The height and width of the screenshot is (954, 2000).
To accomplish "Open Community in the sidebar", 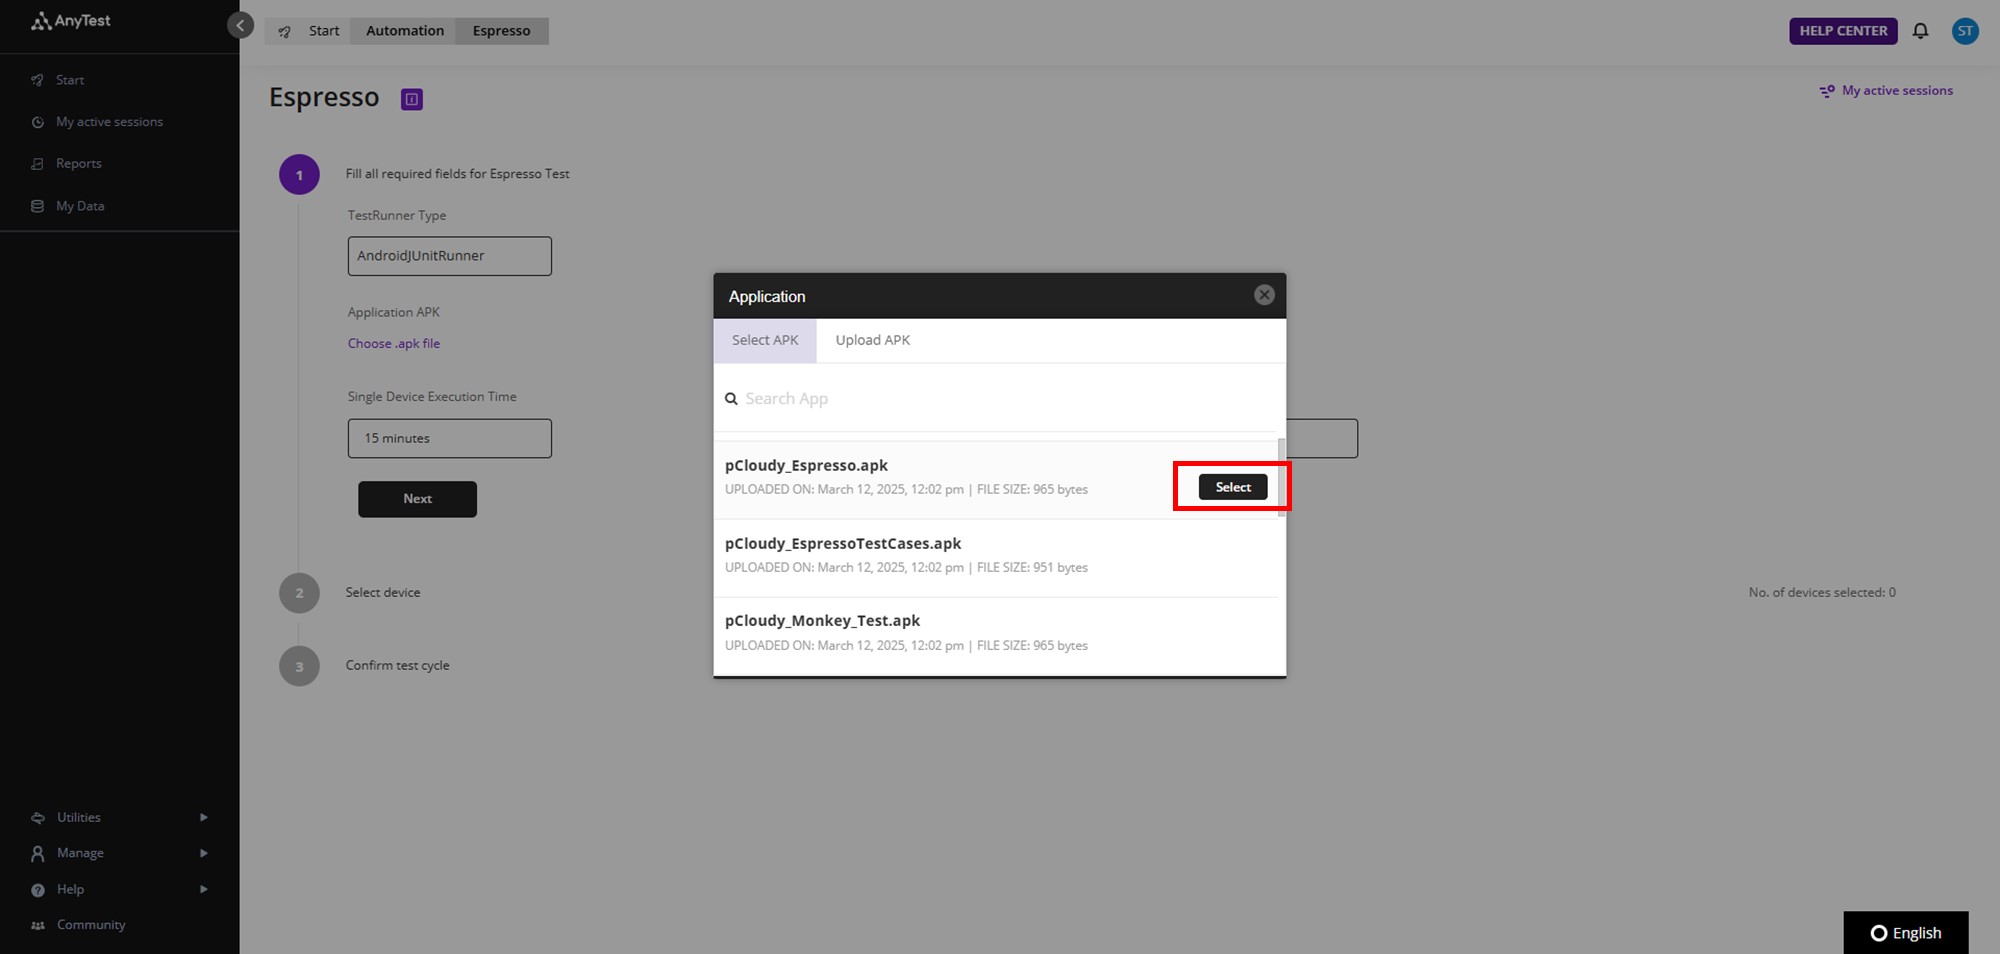I will coord(91,925).
